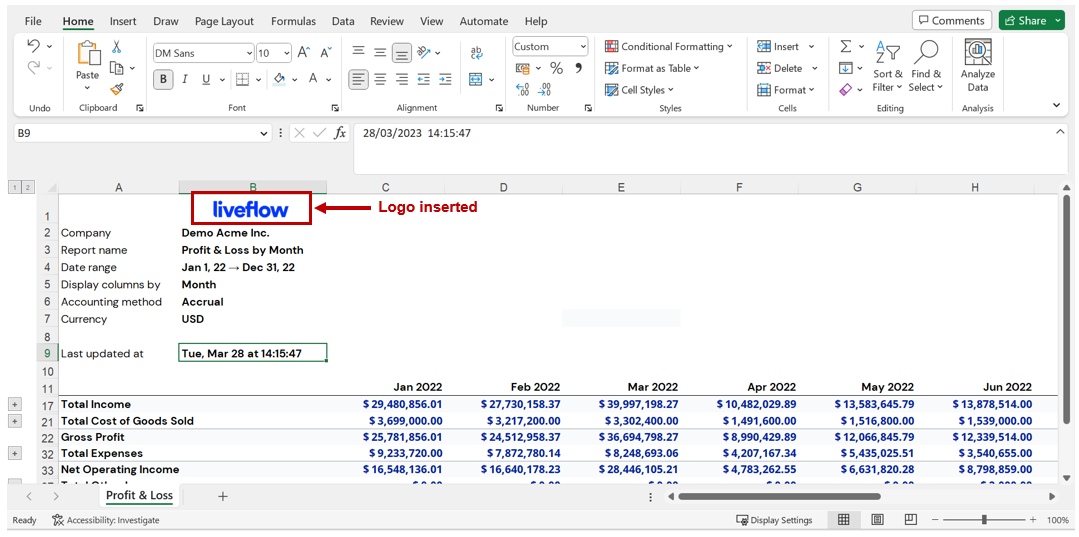Expand grouped row 17 Total Income
Screen dimensions: 1079x537
tap(15, 404)
